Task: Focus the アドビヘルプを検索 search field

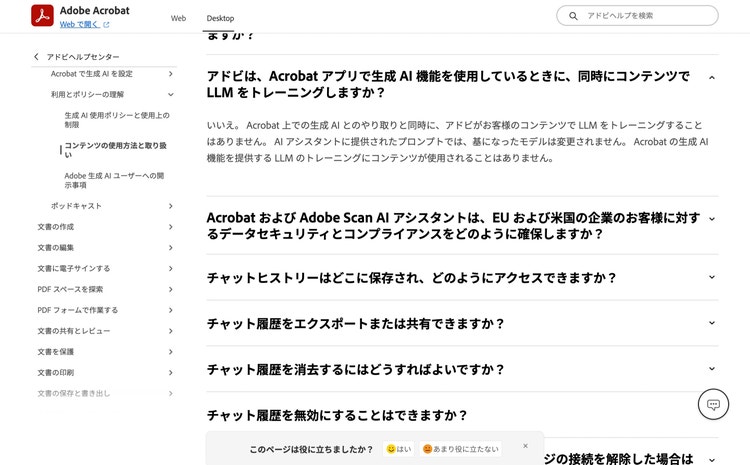Action: (637, 16)
